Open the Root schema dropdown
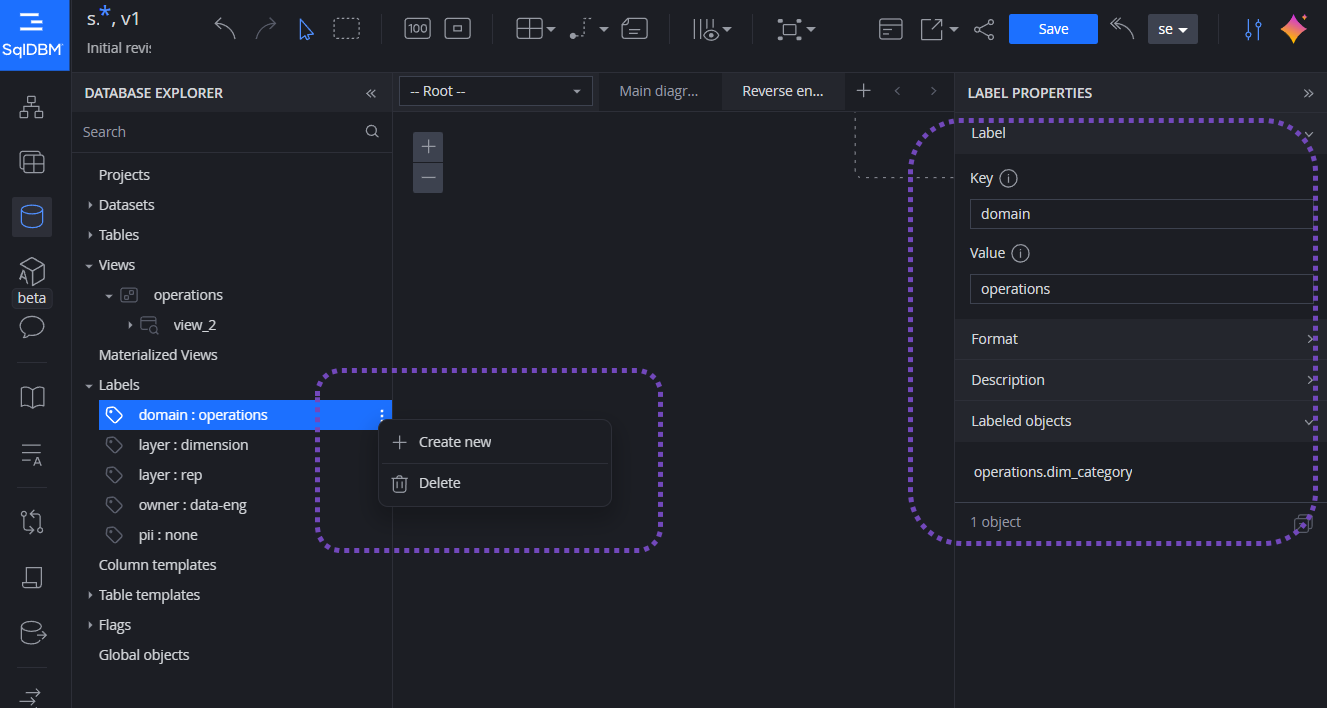 point(495,91)
